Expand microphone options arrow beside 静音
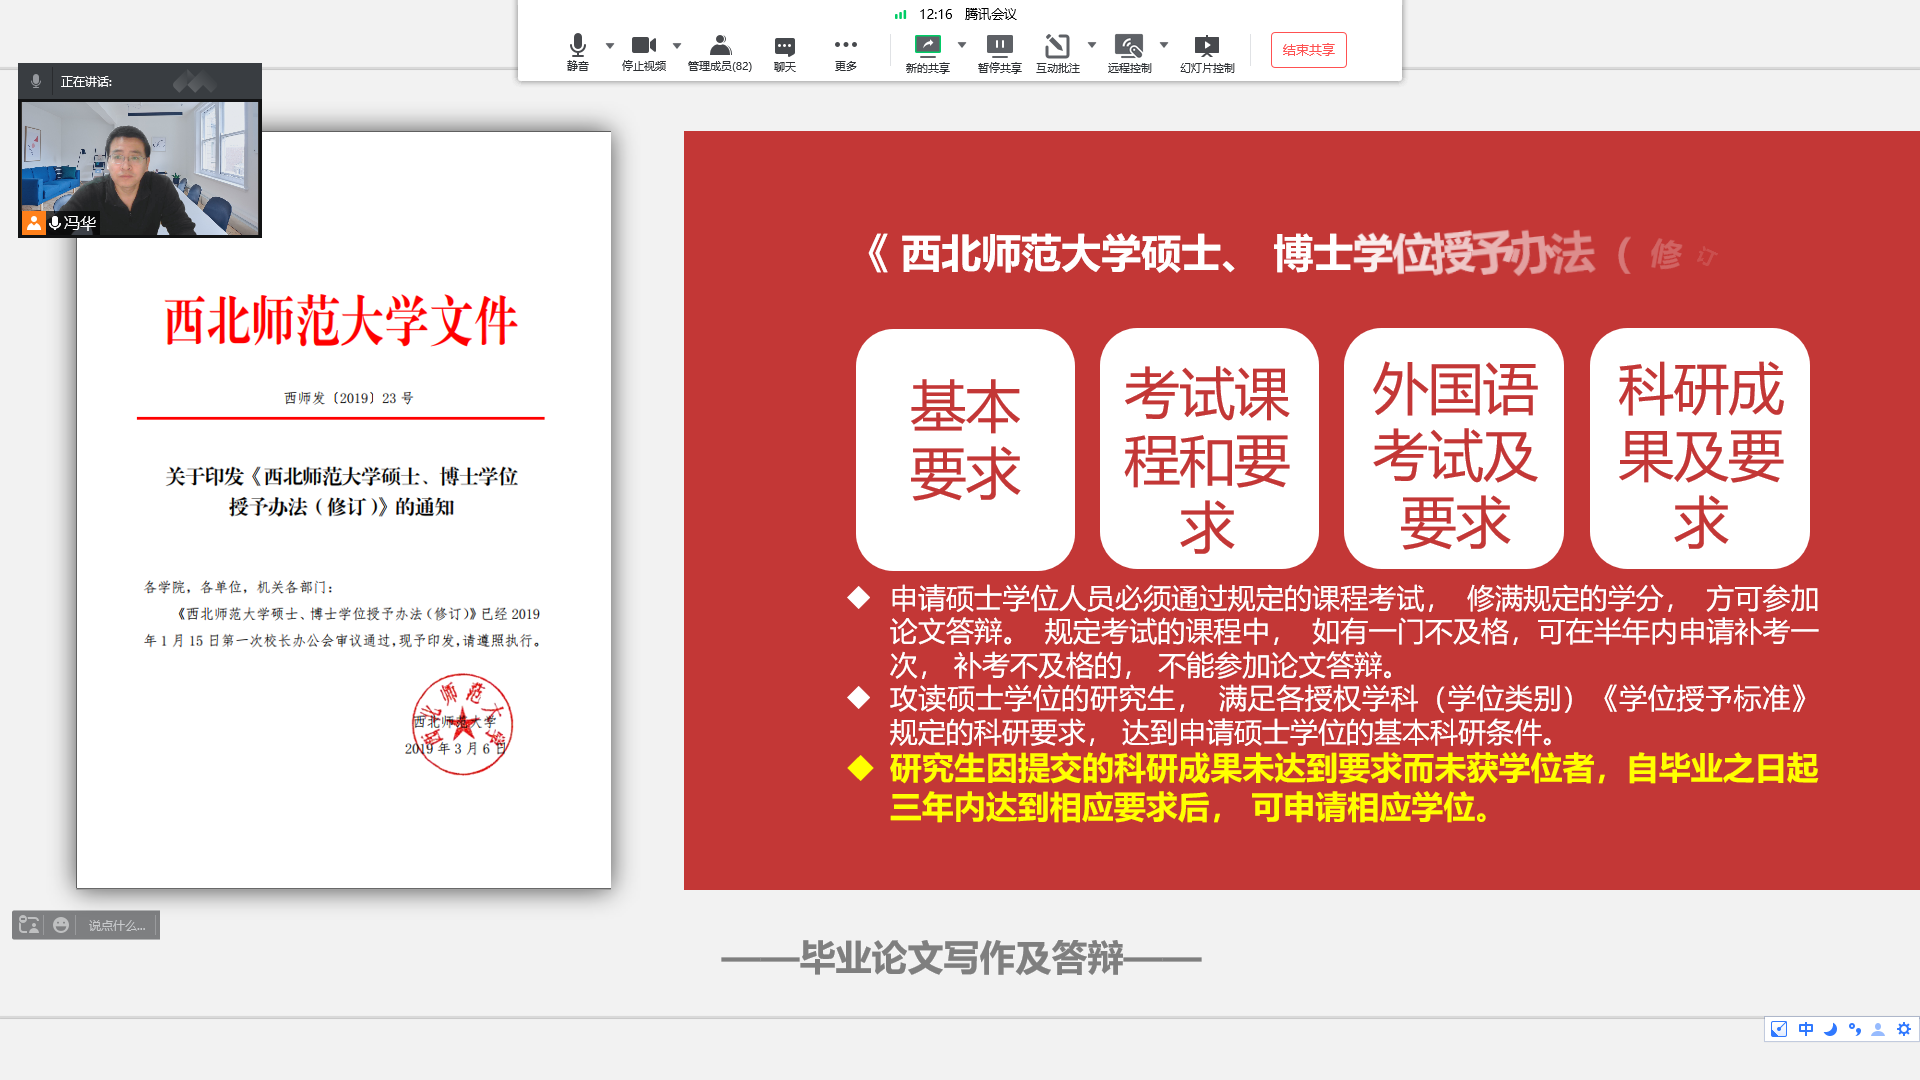 pos(610,45)
